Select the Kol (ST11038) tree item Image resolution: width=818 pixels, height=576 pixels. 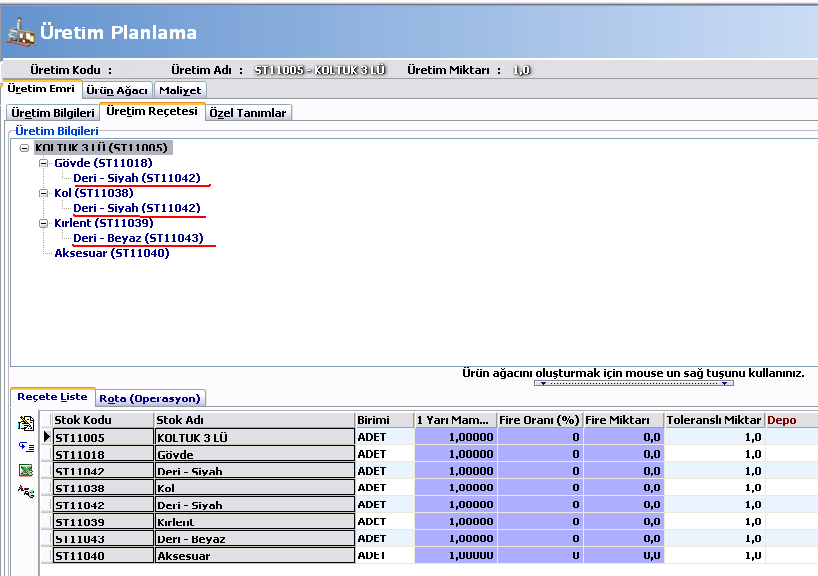click(94, 193)
